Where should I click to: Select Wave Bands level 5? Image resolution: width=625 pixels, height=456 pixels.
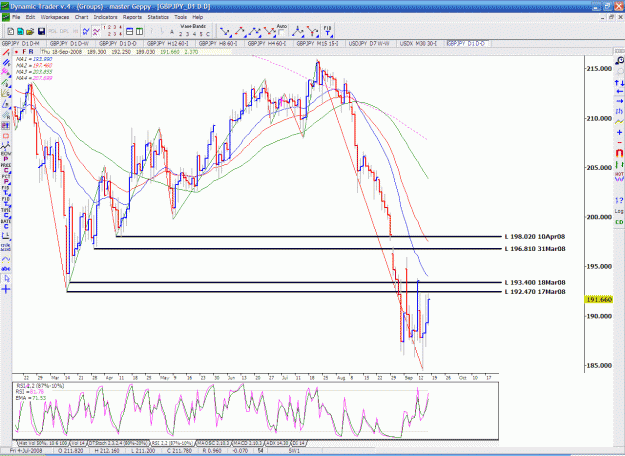coord(201,34)
